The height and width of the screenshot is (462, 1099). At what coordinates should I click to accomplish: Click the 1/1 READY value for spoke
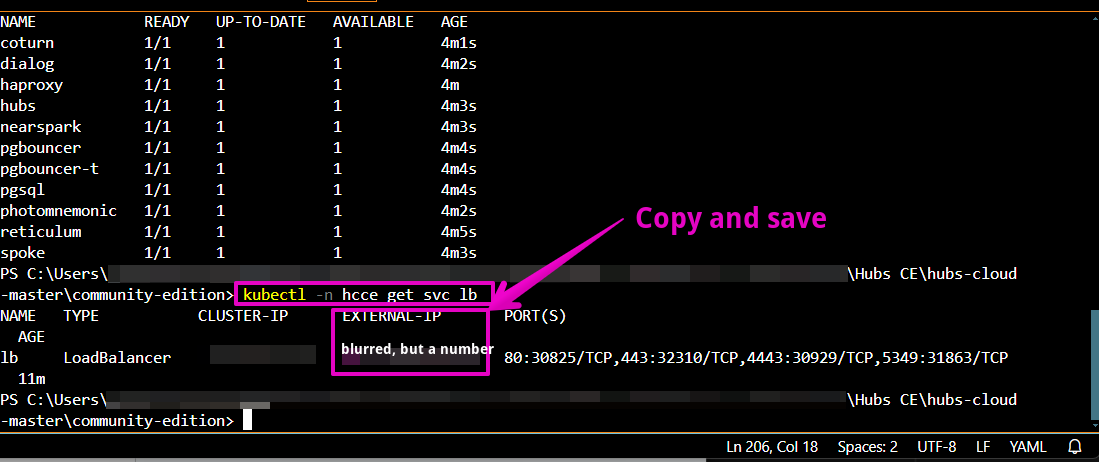pos(158,253)
